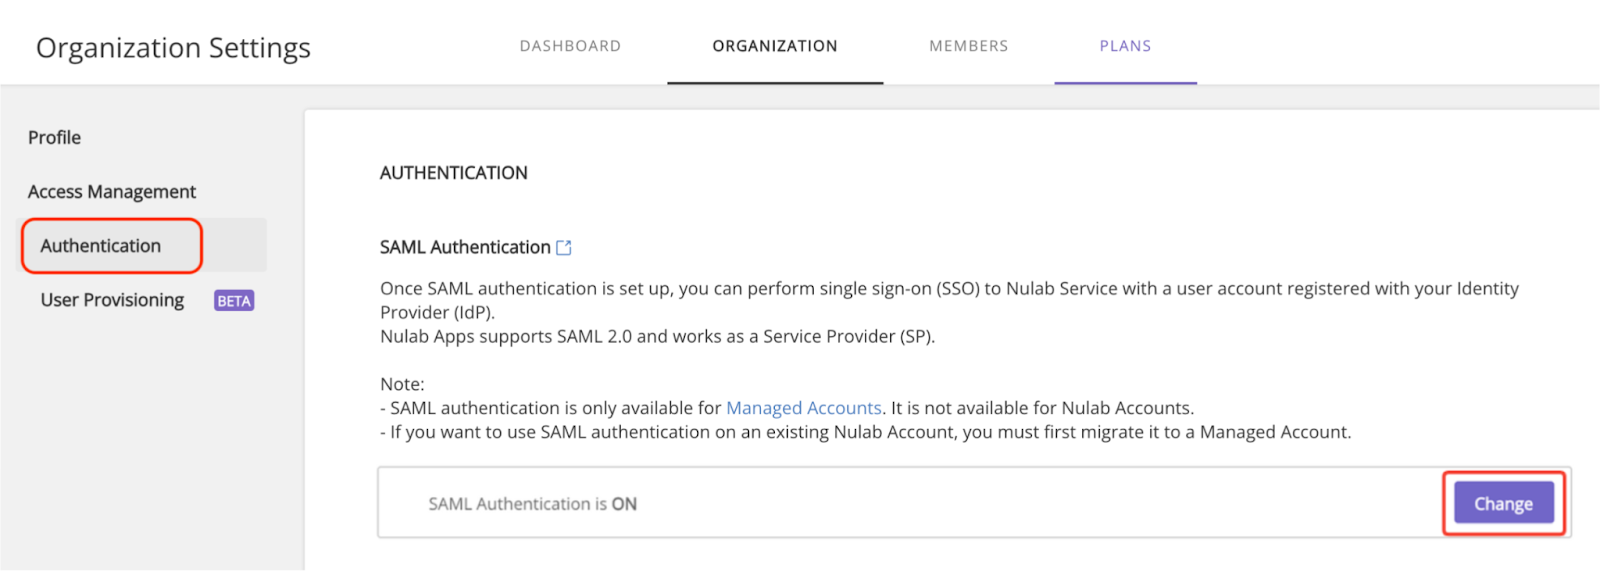Click the SAML Authentication heading text
Screen dimensions: 1600x572
point(465,247)
